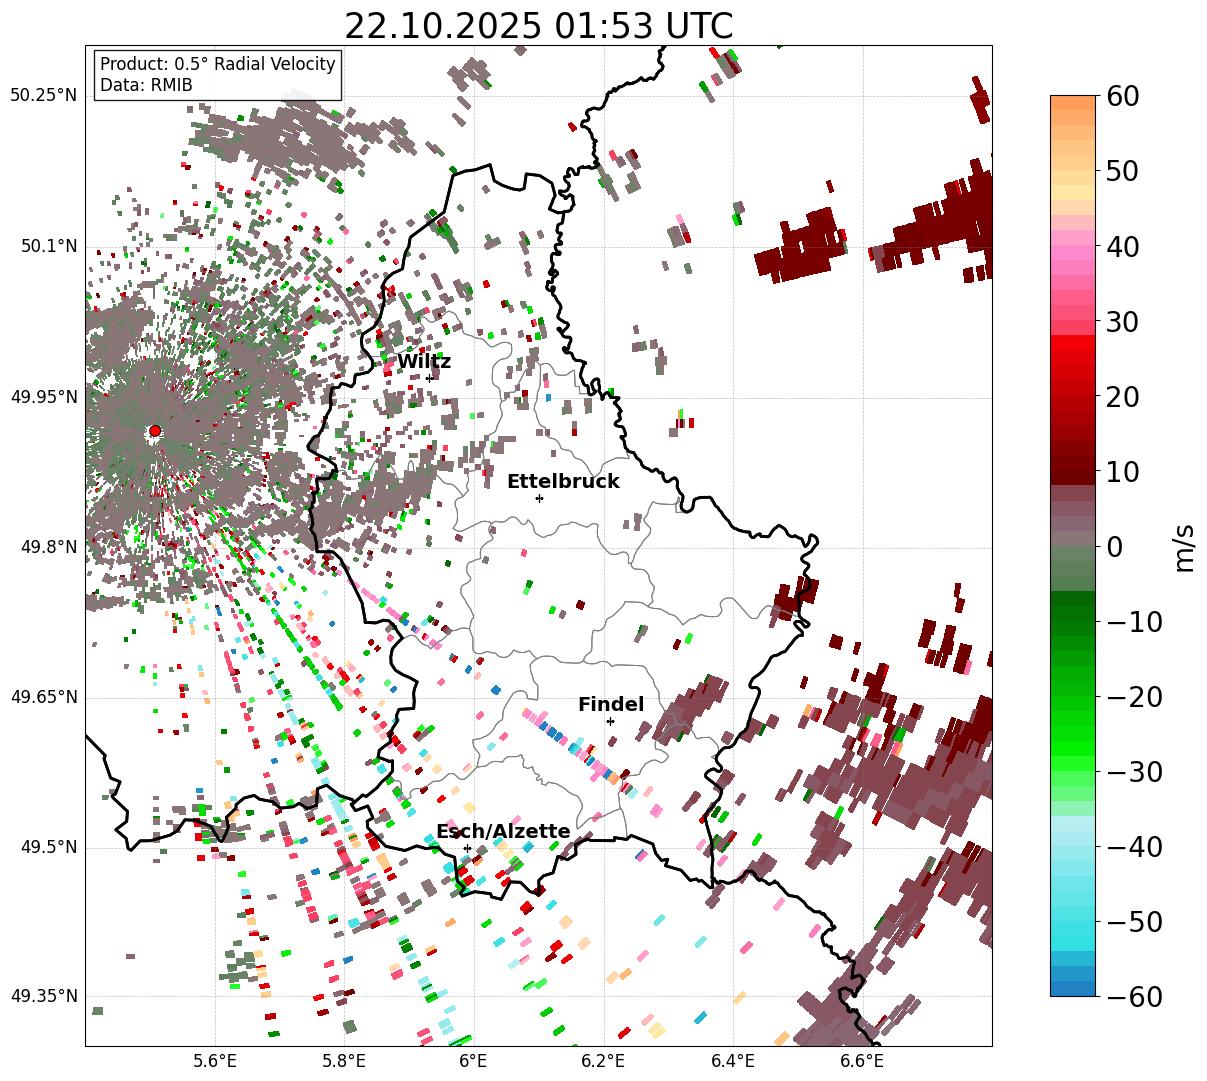Click the 50.1°N latitude tick label
The width and height of the screenshot is (1207, 1081).
point(49,246)
